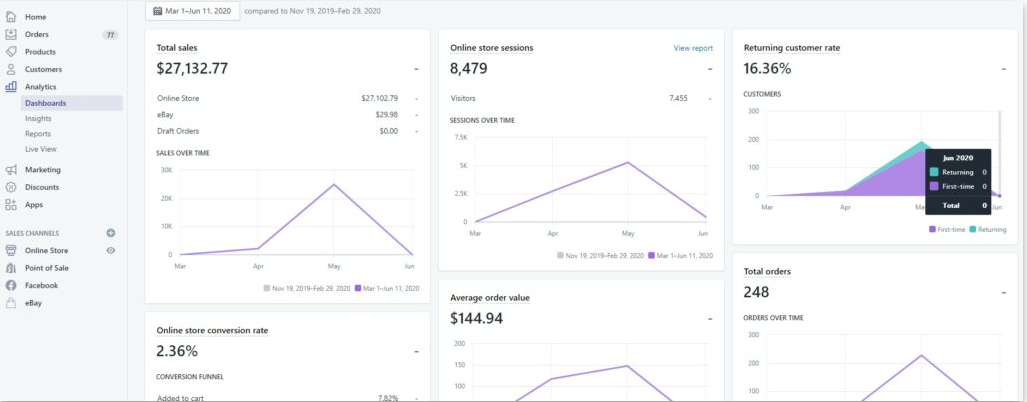Click the May peak on sales chart

coord(334,185)
